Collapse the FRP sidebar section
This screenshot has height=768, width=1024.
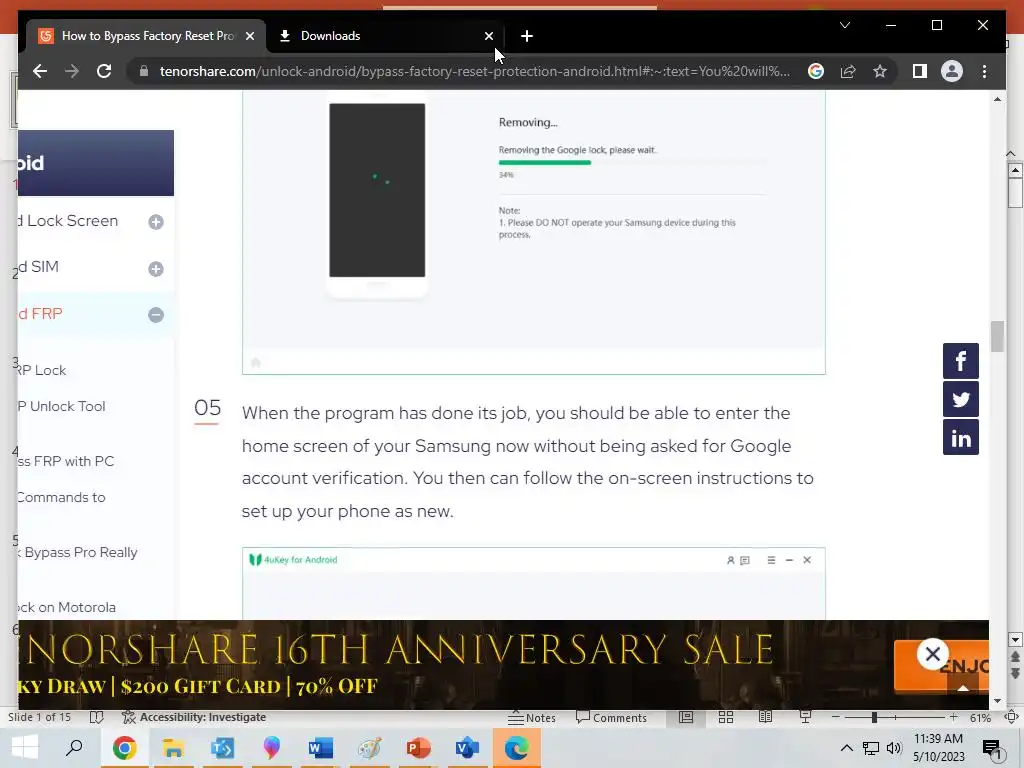[155, 315]
